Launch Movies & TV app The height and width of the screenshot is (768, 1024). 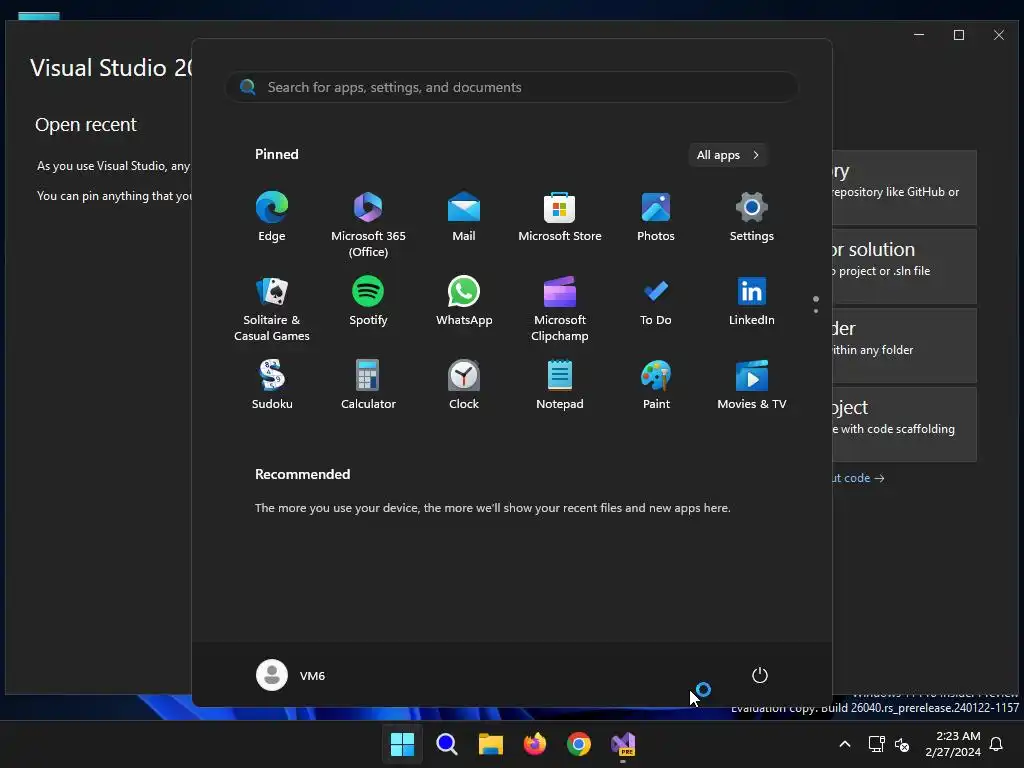752,385
